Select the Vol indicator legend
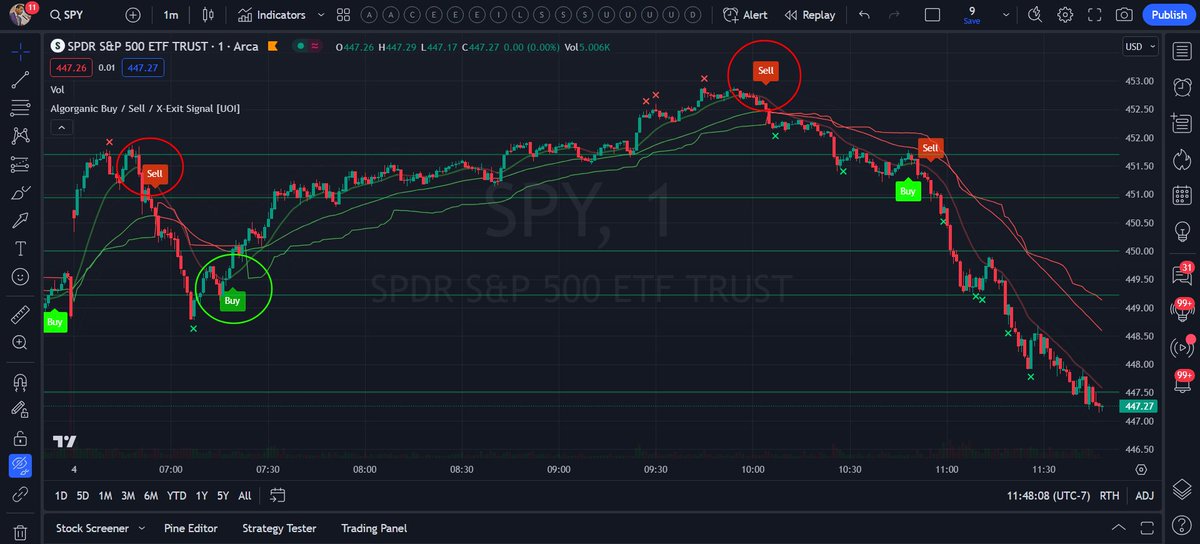 click(57, 89)
